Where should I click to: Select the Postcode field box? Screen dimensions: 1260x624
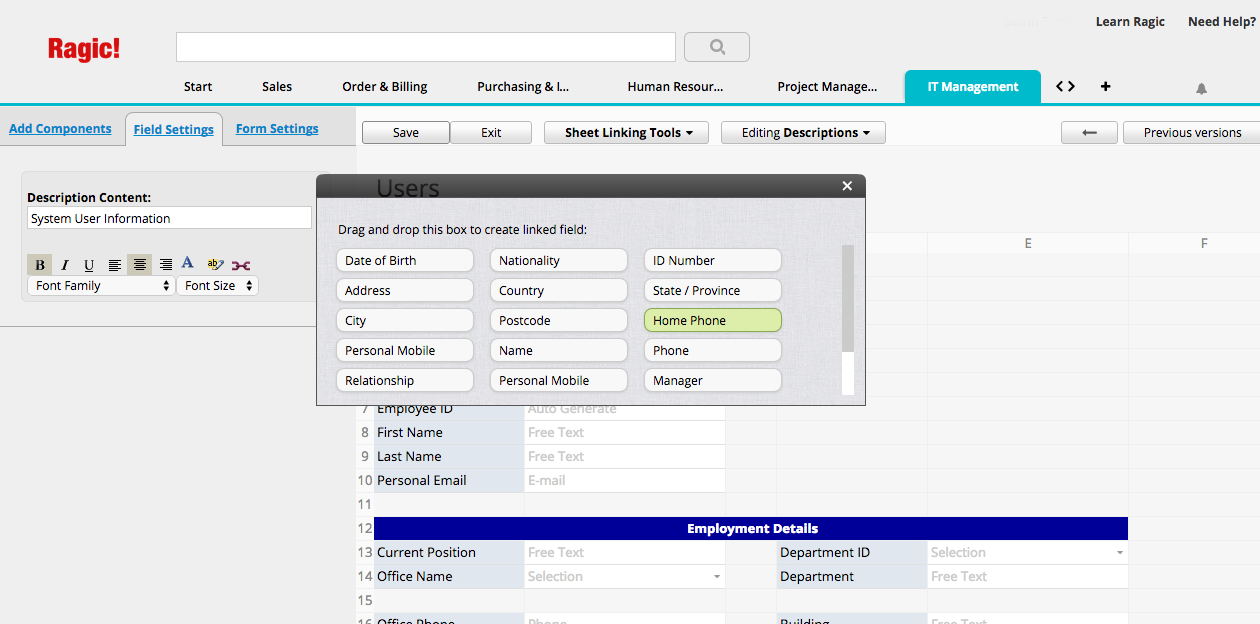(559, 321)
